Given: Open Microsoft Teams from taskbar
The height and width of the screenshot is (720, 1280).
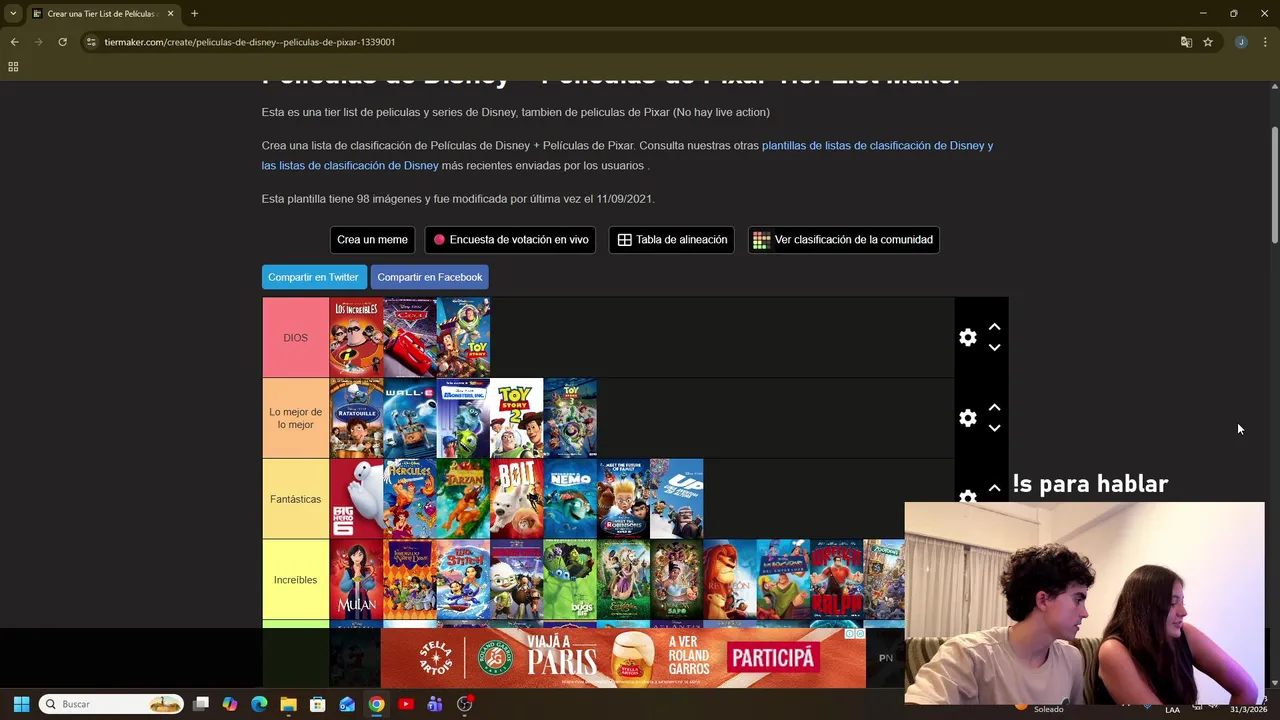Looking at the screenshot, I should coord(434,704).
